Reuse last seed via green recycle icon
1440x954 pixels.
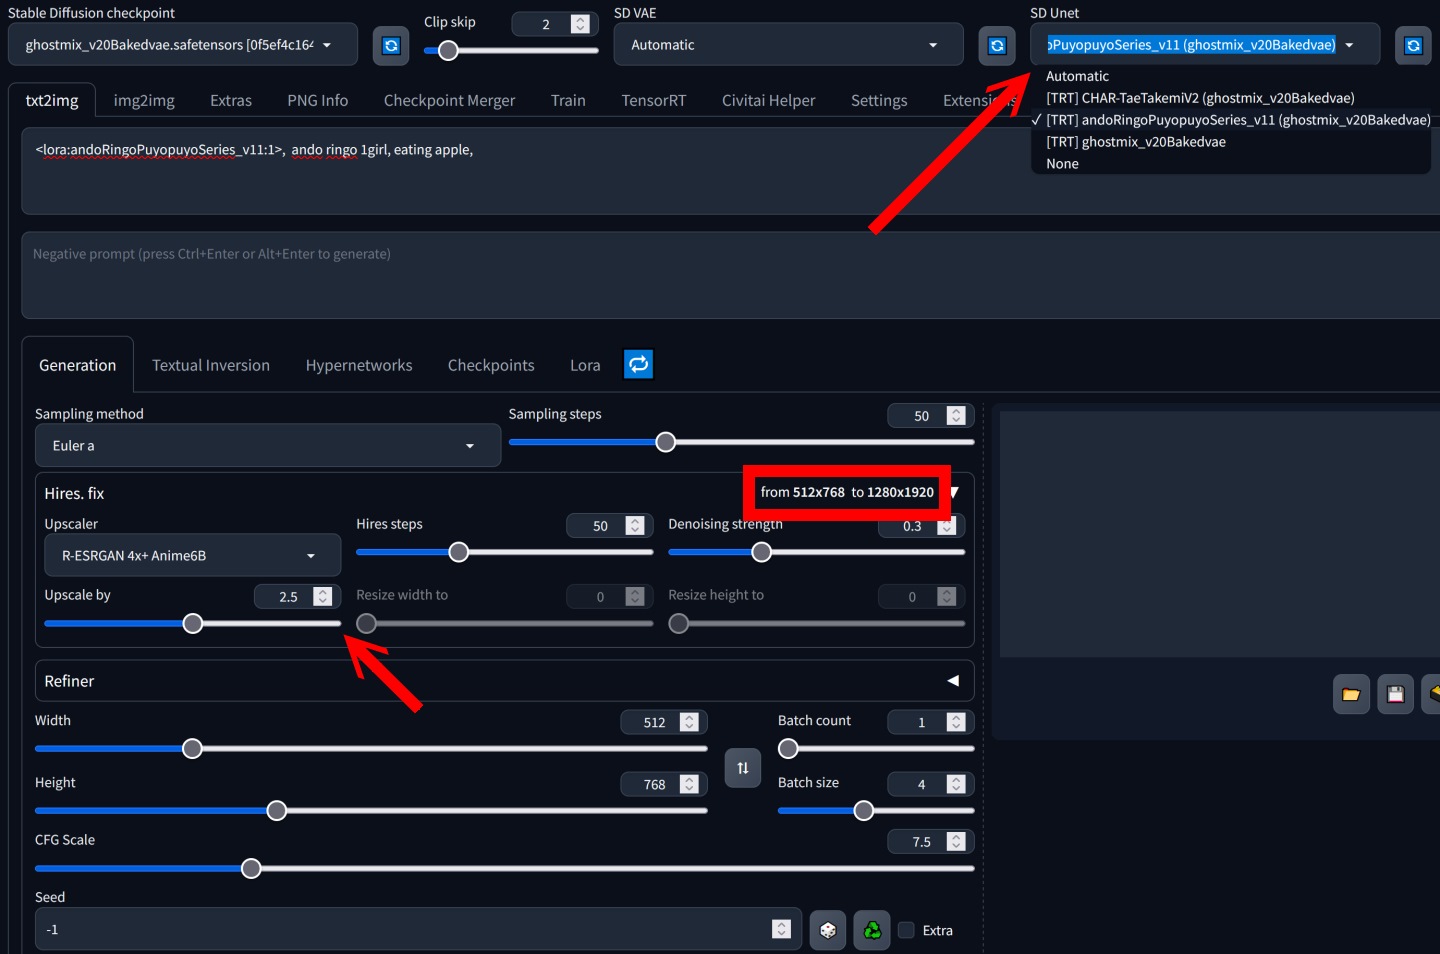[x=870, y=929]
